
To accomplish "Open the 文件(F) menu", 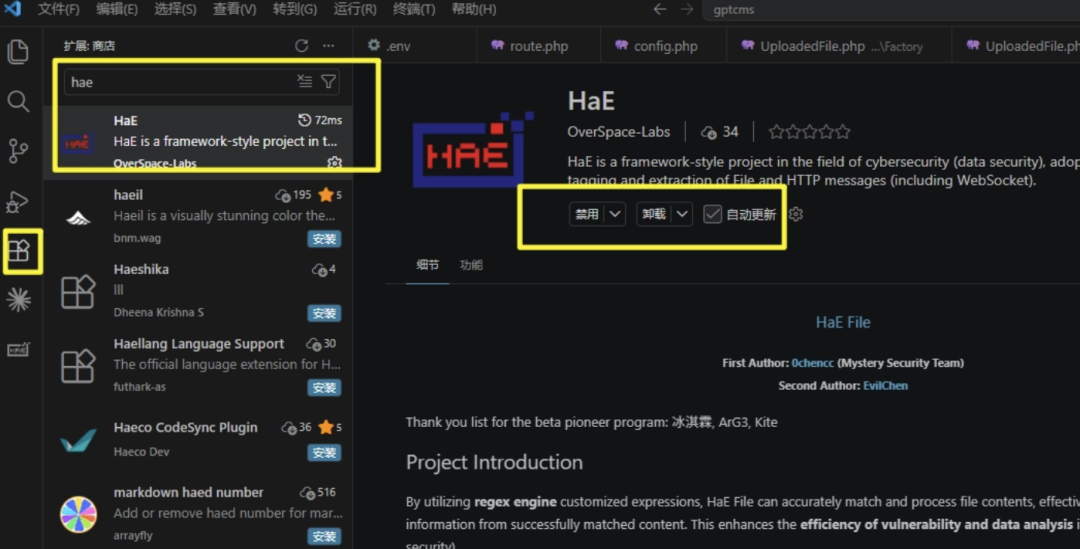I will (x=58, y=9).
